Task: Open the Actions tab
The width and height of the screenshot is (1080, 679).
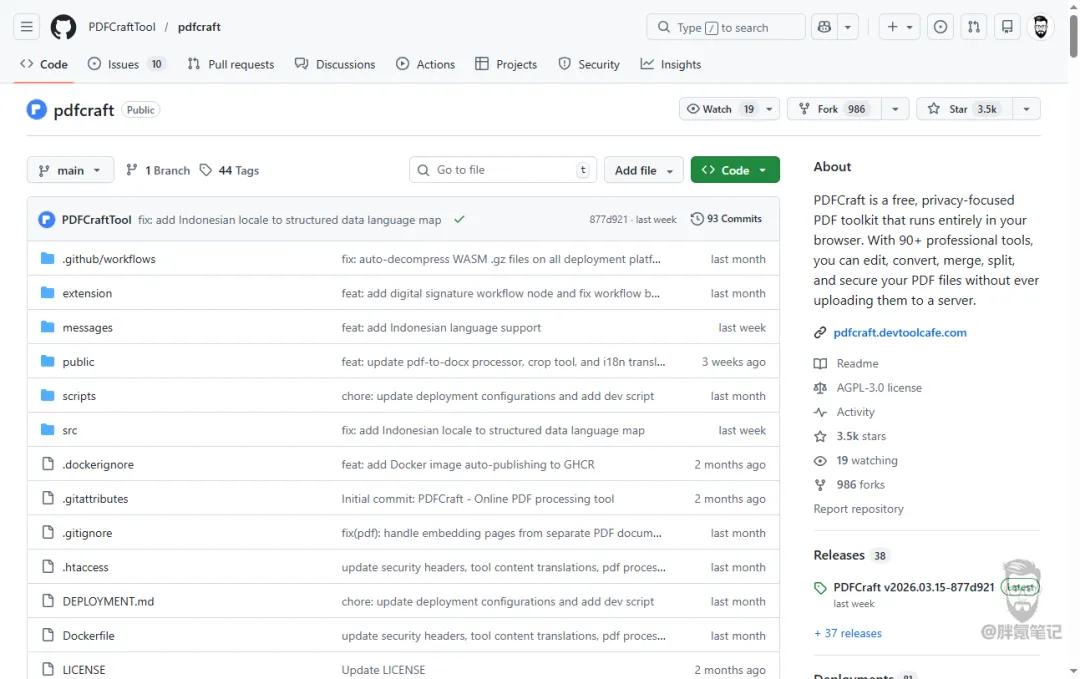Action: (x=425, y=64)
